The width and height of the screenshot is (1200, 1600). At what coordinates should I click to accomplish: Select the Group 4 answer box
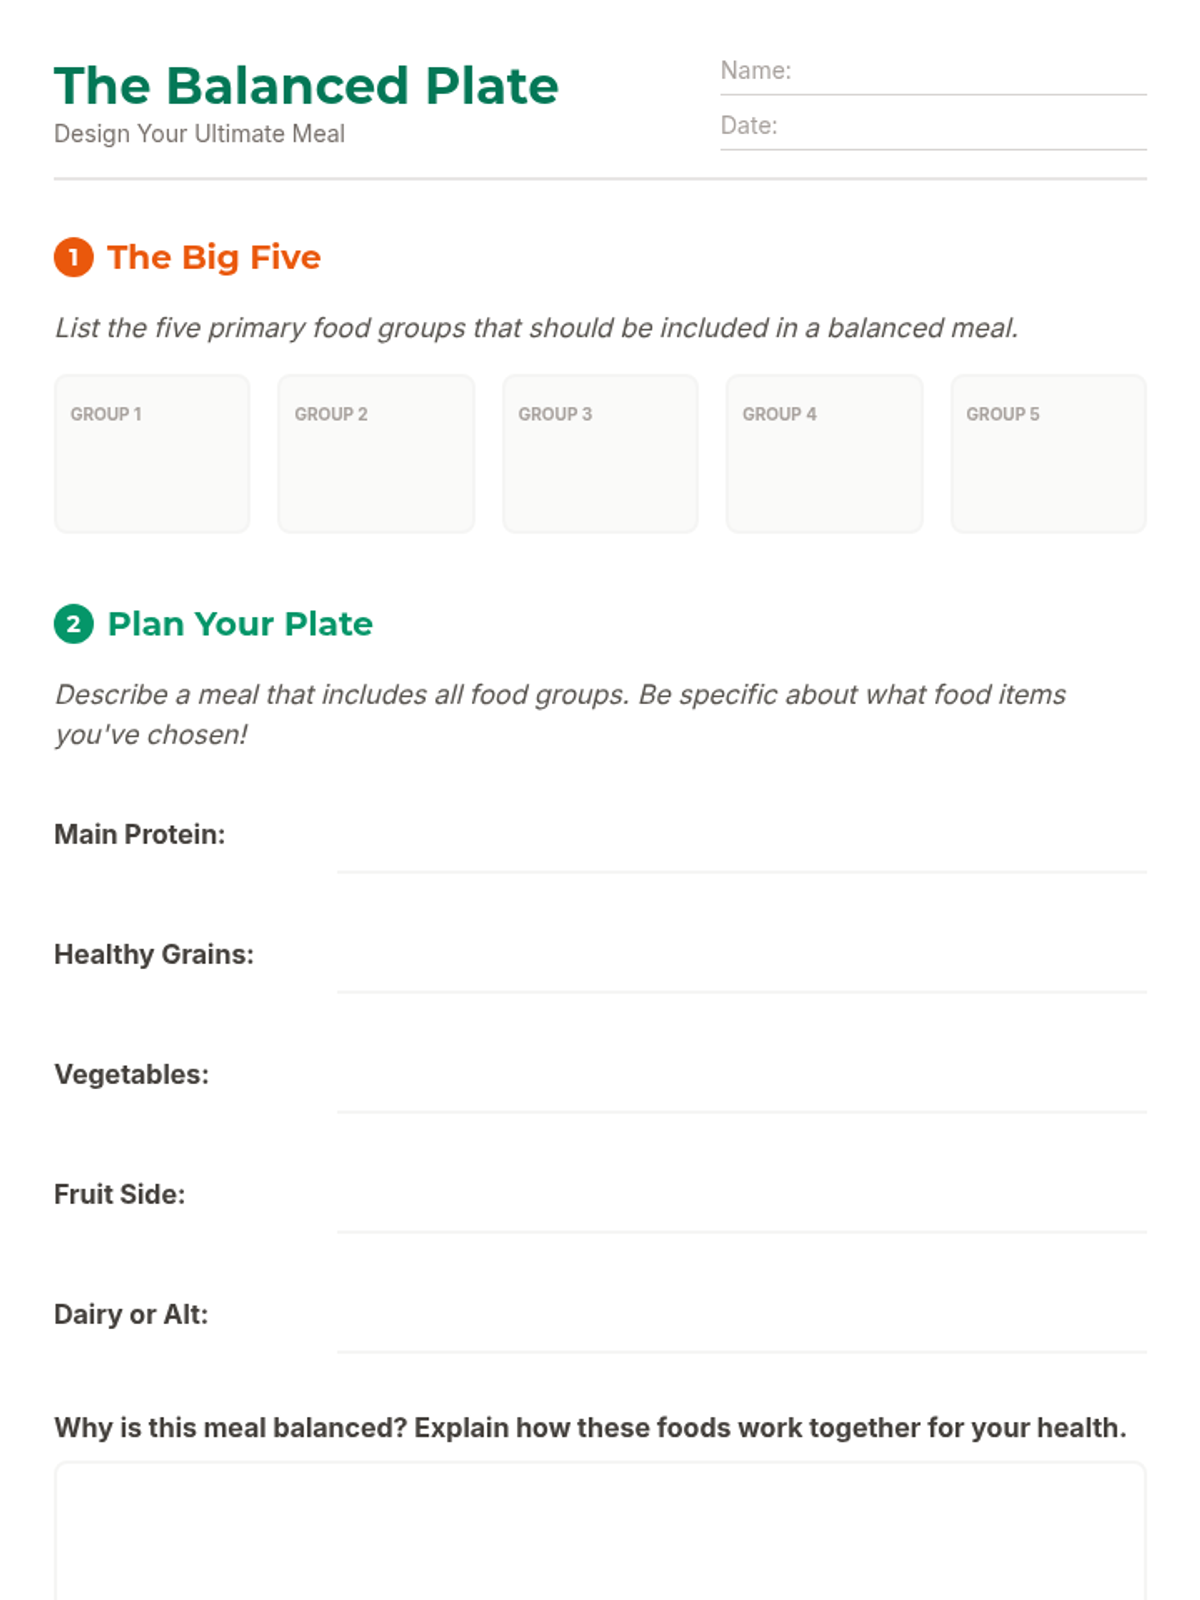(824, 455)
